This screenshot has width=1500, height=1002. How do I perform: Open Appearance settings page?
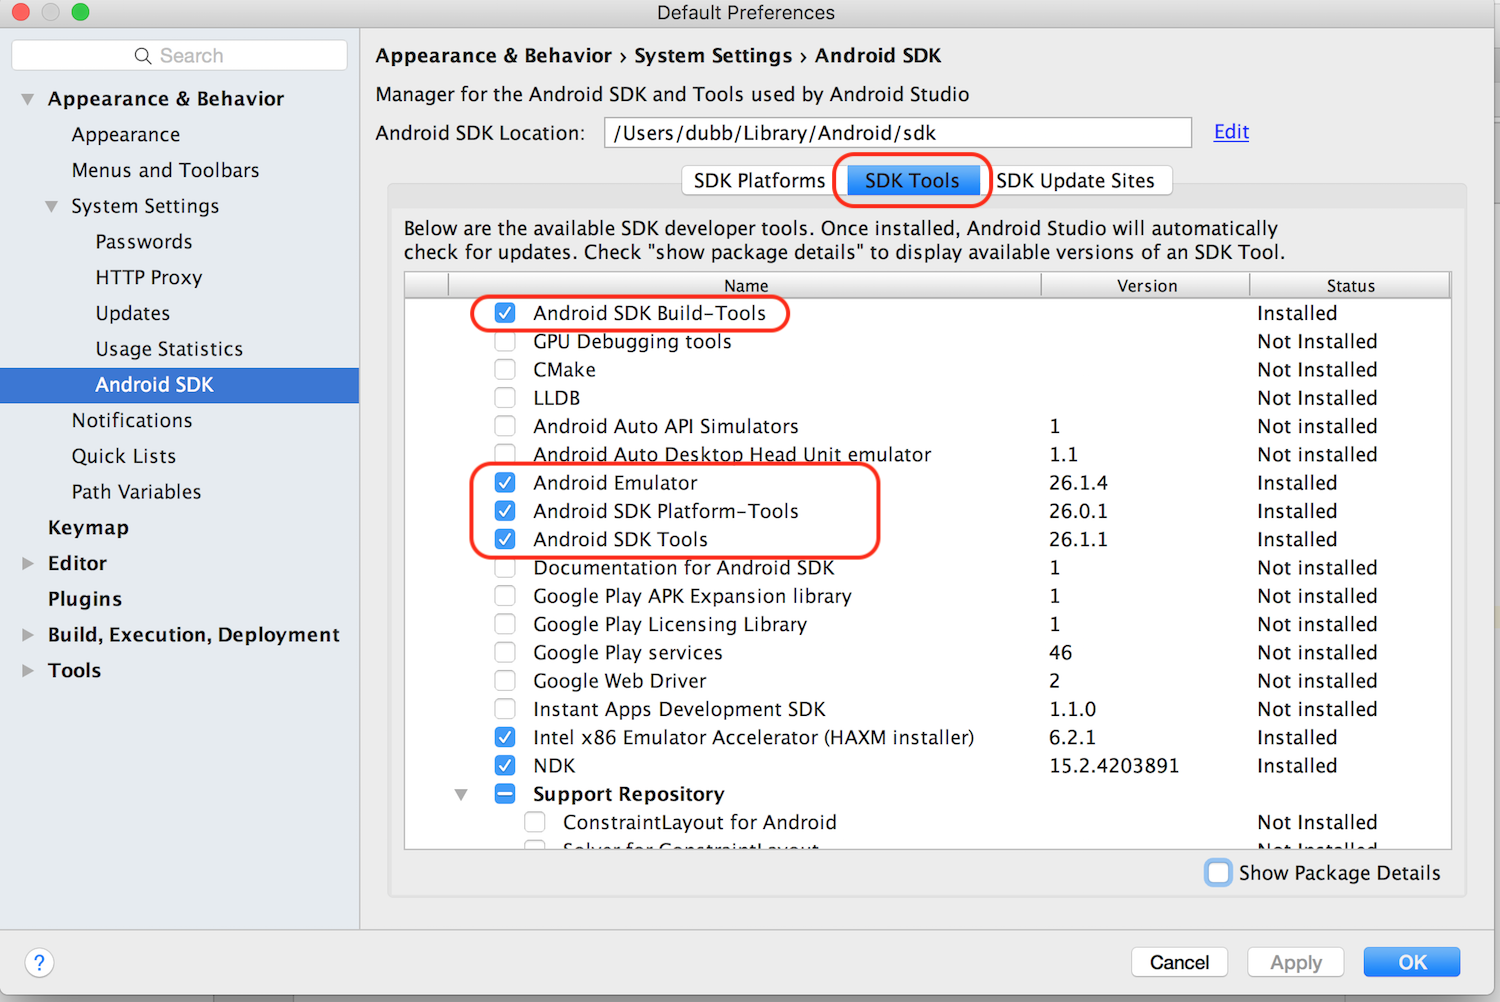(x=126, y=135)
